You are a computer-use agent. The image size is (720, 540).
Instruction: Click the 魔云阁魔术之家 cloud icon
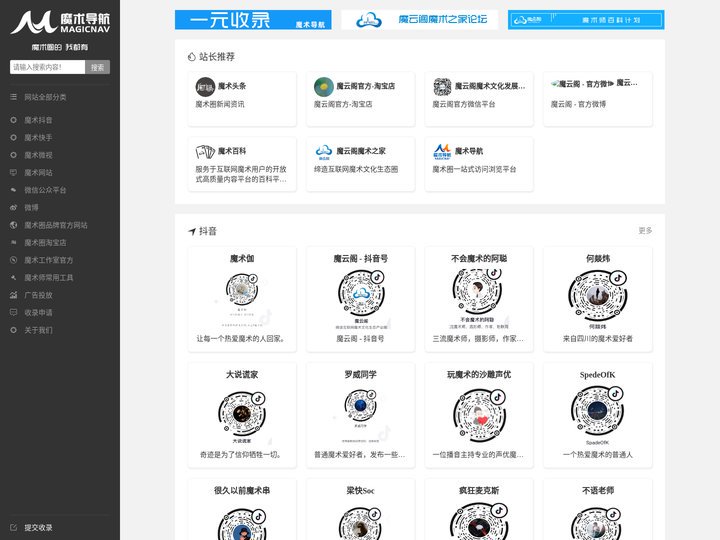tap(323, 151)
